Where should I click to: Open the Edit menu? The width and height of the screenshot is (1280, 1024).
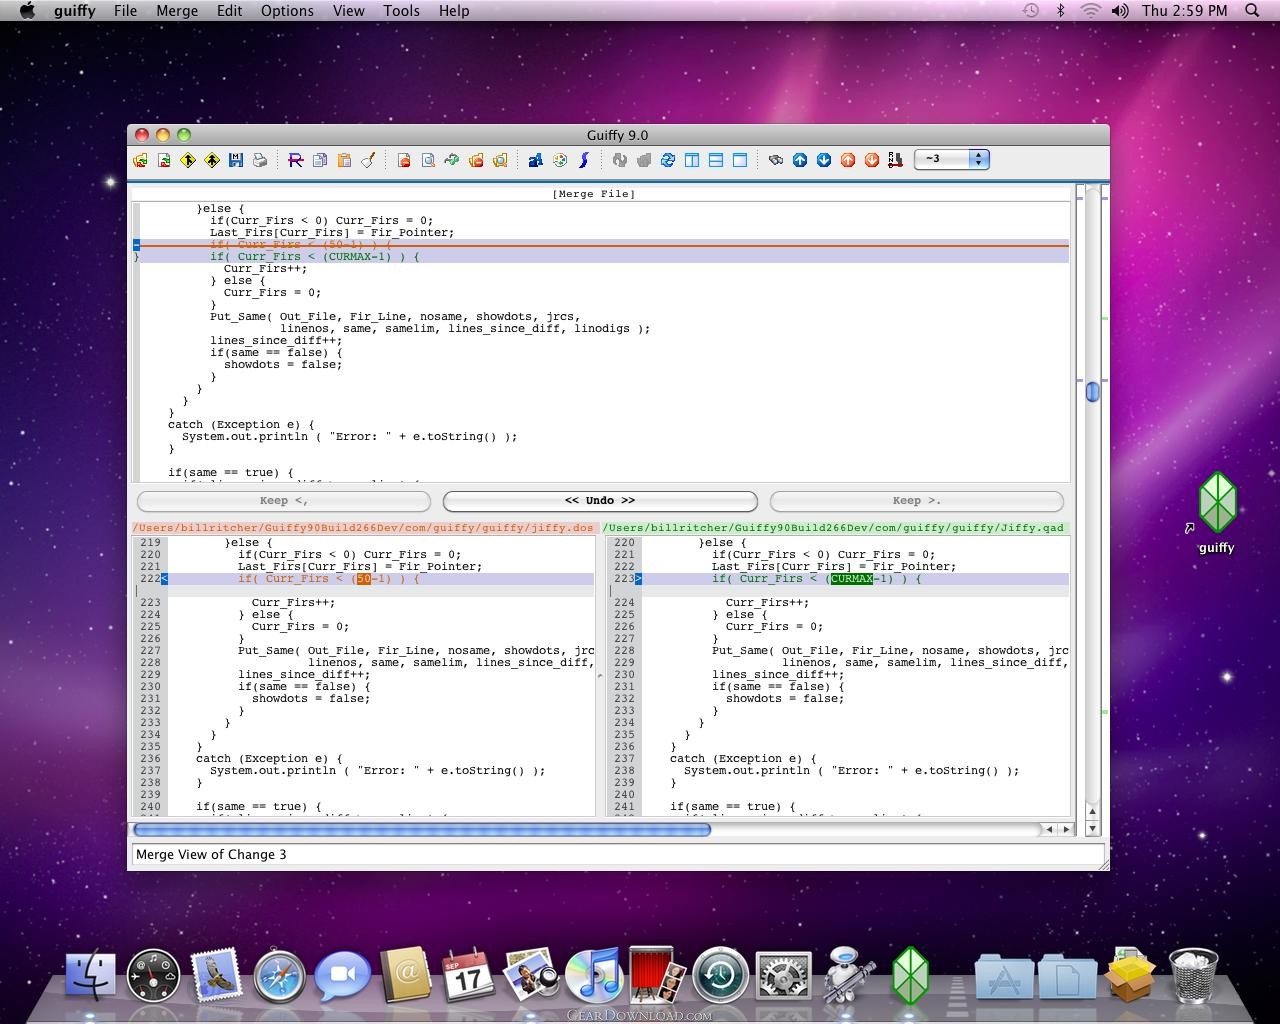(230, 11)
